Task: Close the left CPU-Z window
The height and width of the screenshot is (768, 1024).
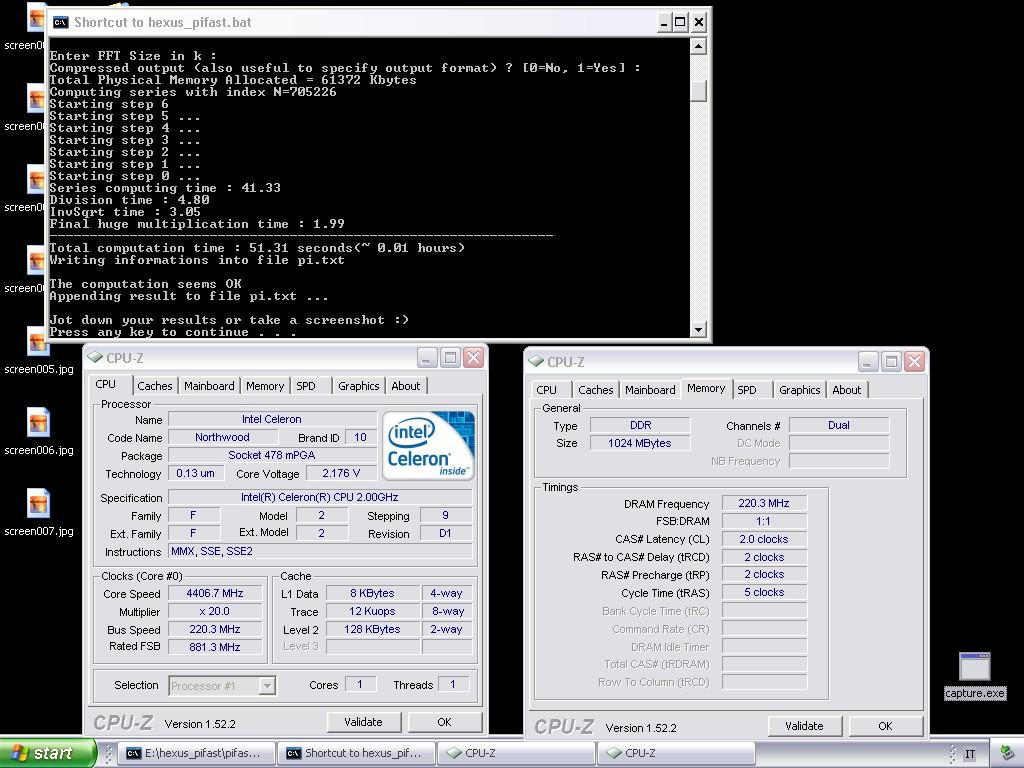Action: (x=473, y=358)
